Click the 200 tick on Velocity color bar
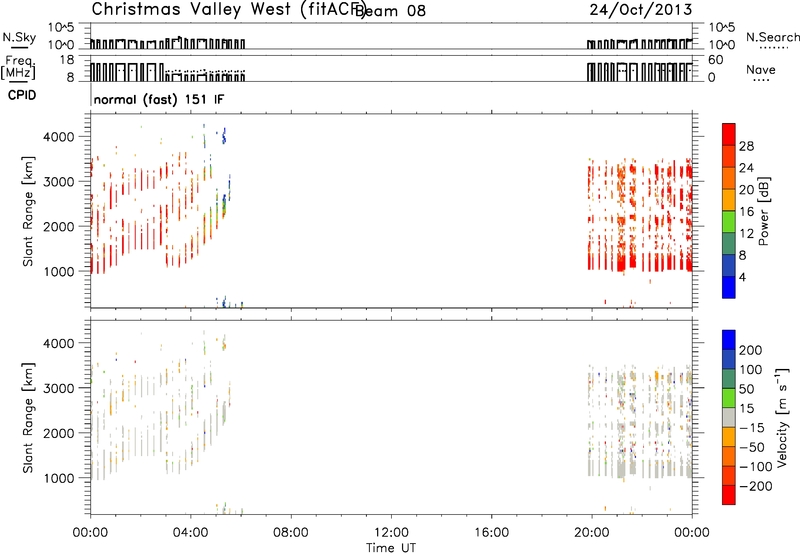 751,350
